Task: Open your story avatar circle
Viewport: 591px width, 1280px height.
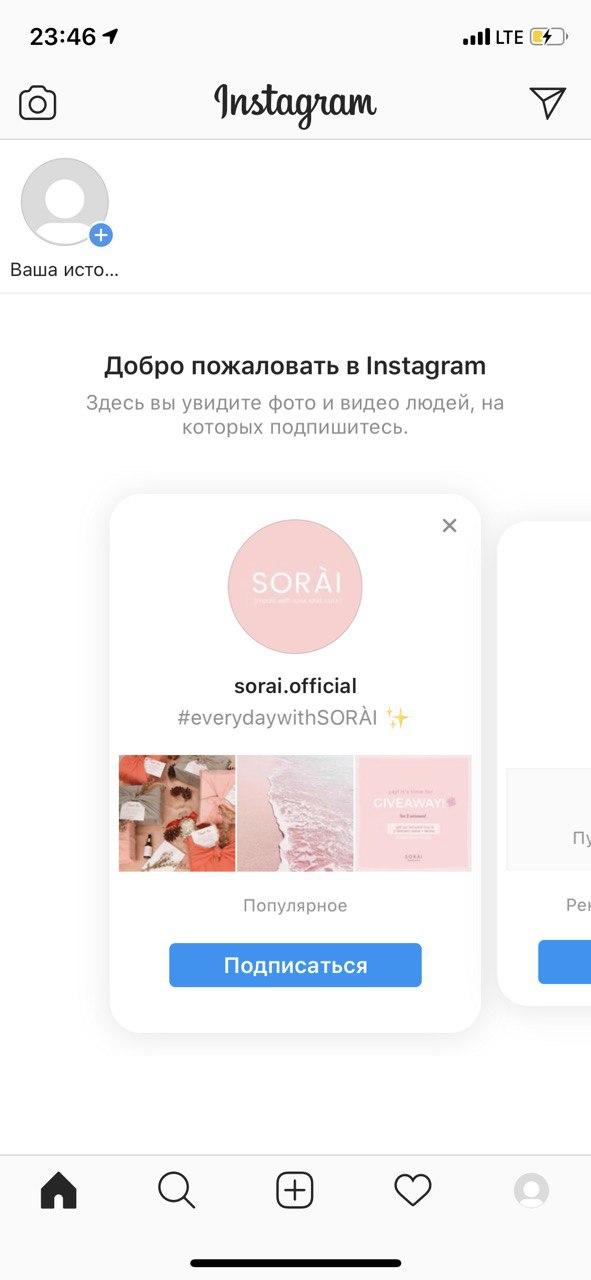Action: [65, 202]
